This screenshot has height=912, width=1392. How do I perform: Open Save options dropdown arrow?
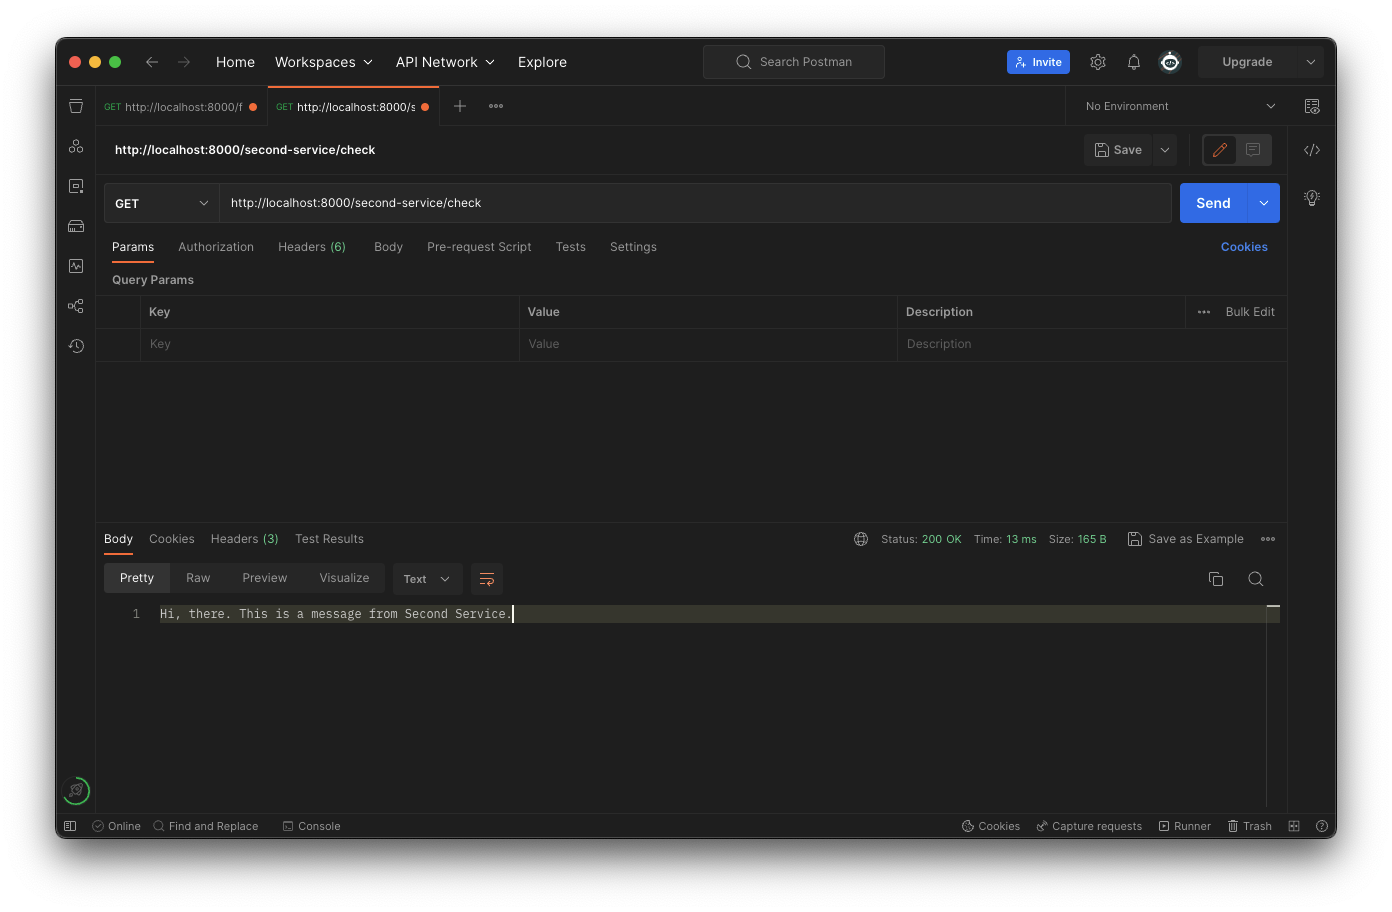coord(1165,150)
